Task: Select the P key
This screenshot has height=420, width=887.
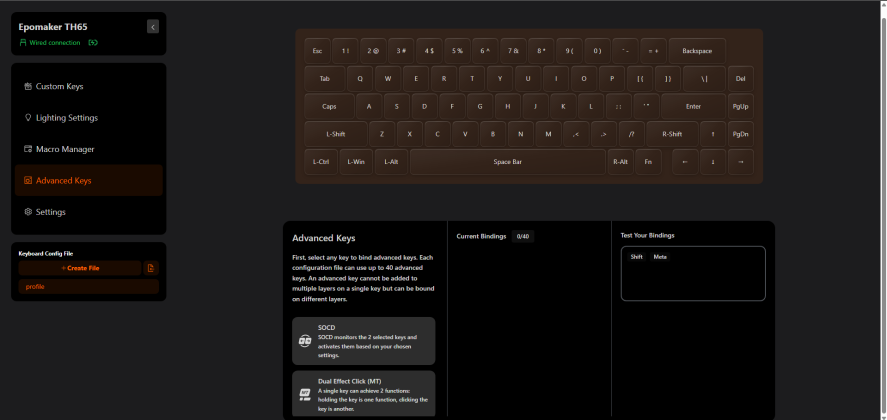Action: tap(612, 79)
